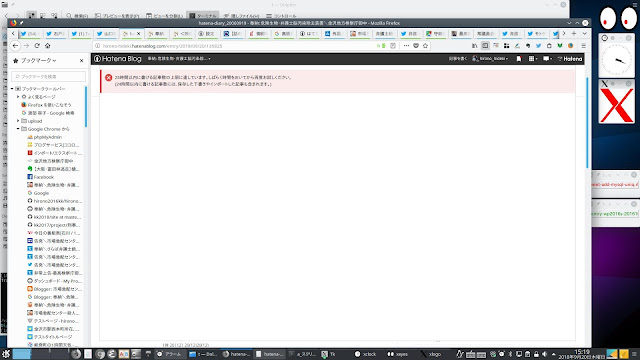640x360 pixels.
Task: Click Hatena logo link at header right
Action: tap(570, 59)
